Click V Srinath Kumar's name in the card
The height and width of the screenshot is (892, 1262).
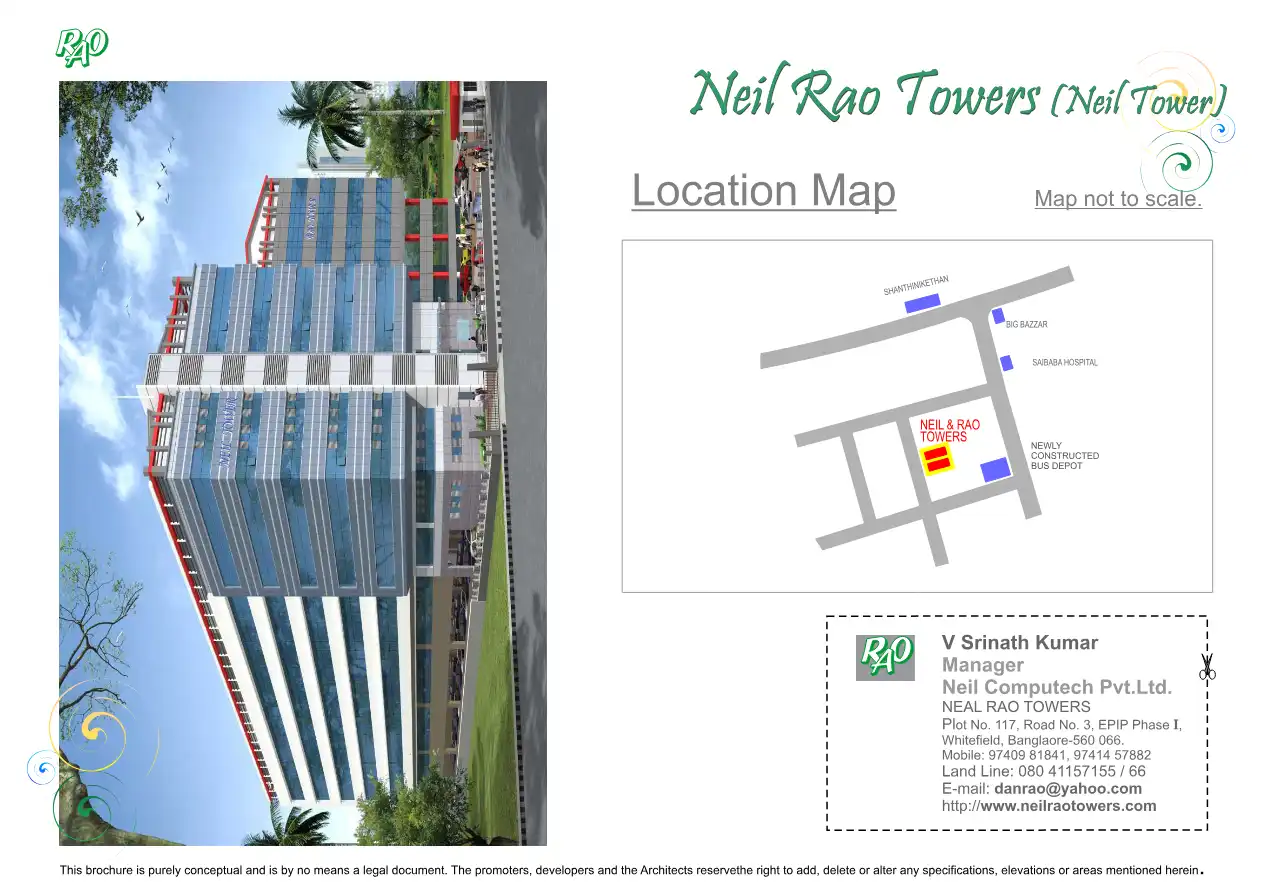point(1020,642)
